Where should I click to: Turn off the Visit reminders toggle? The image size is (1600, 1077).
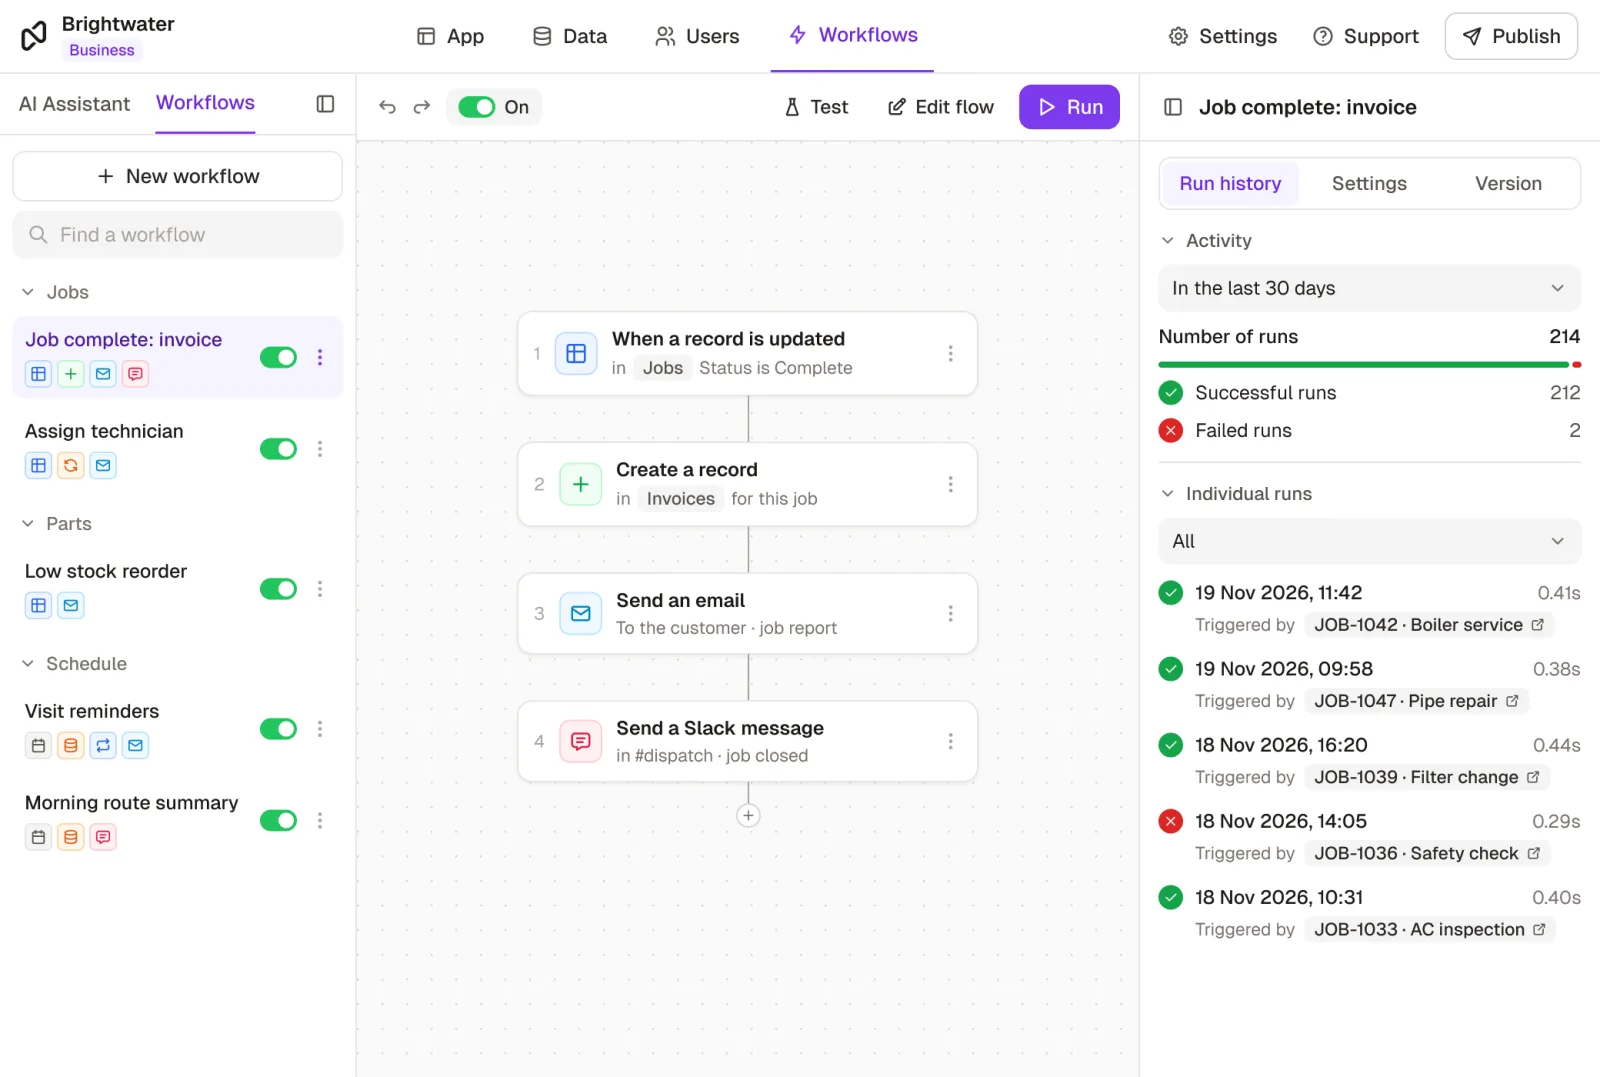coord(278,729)
